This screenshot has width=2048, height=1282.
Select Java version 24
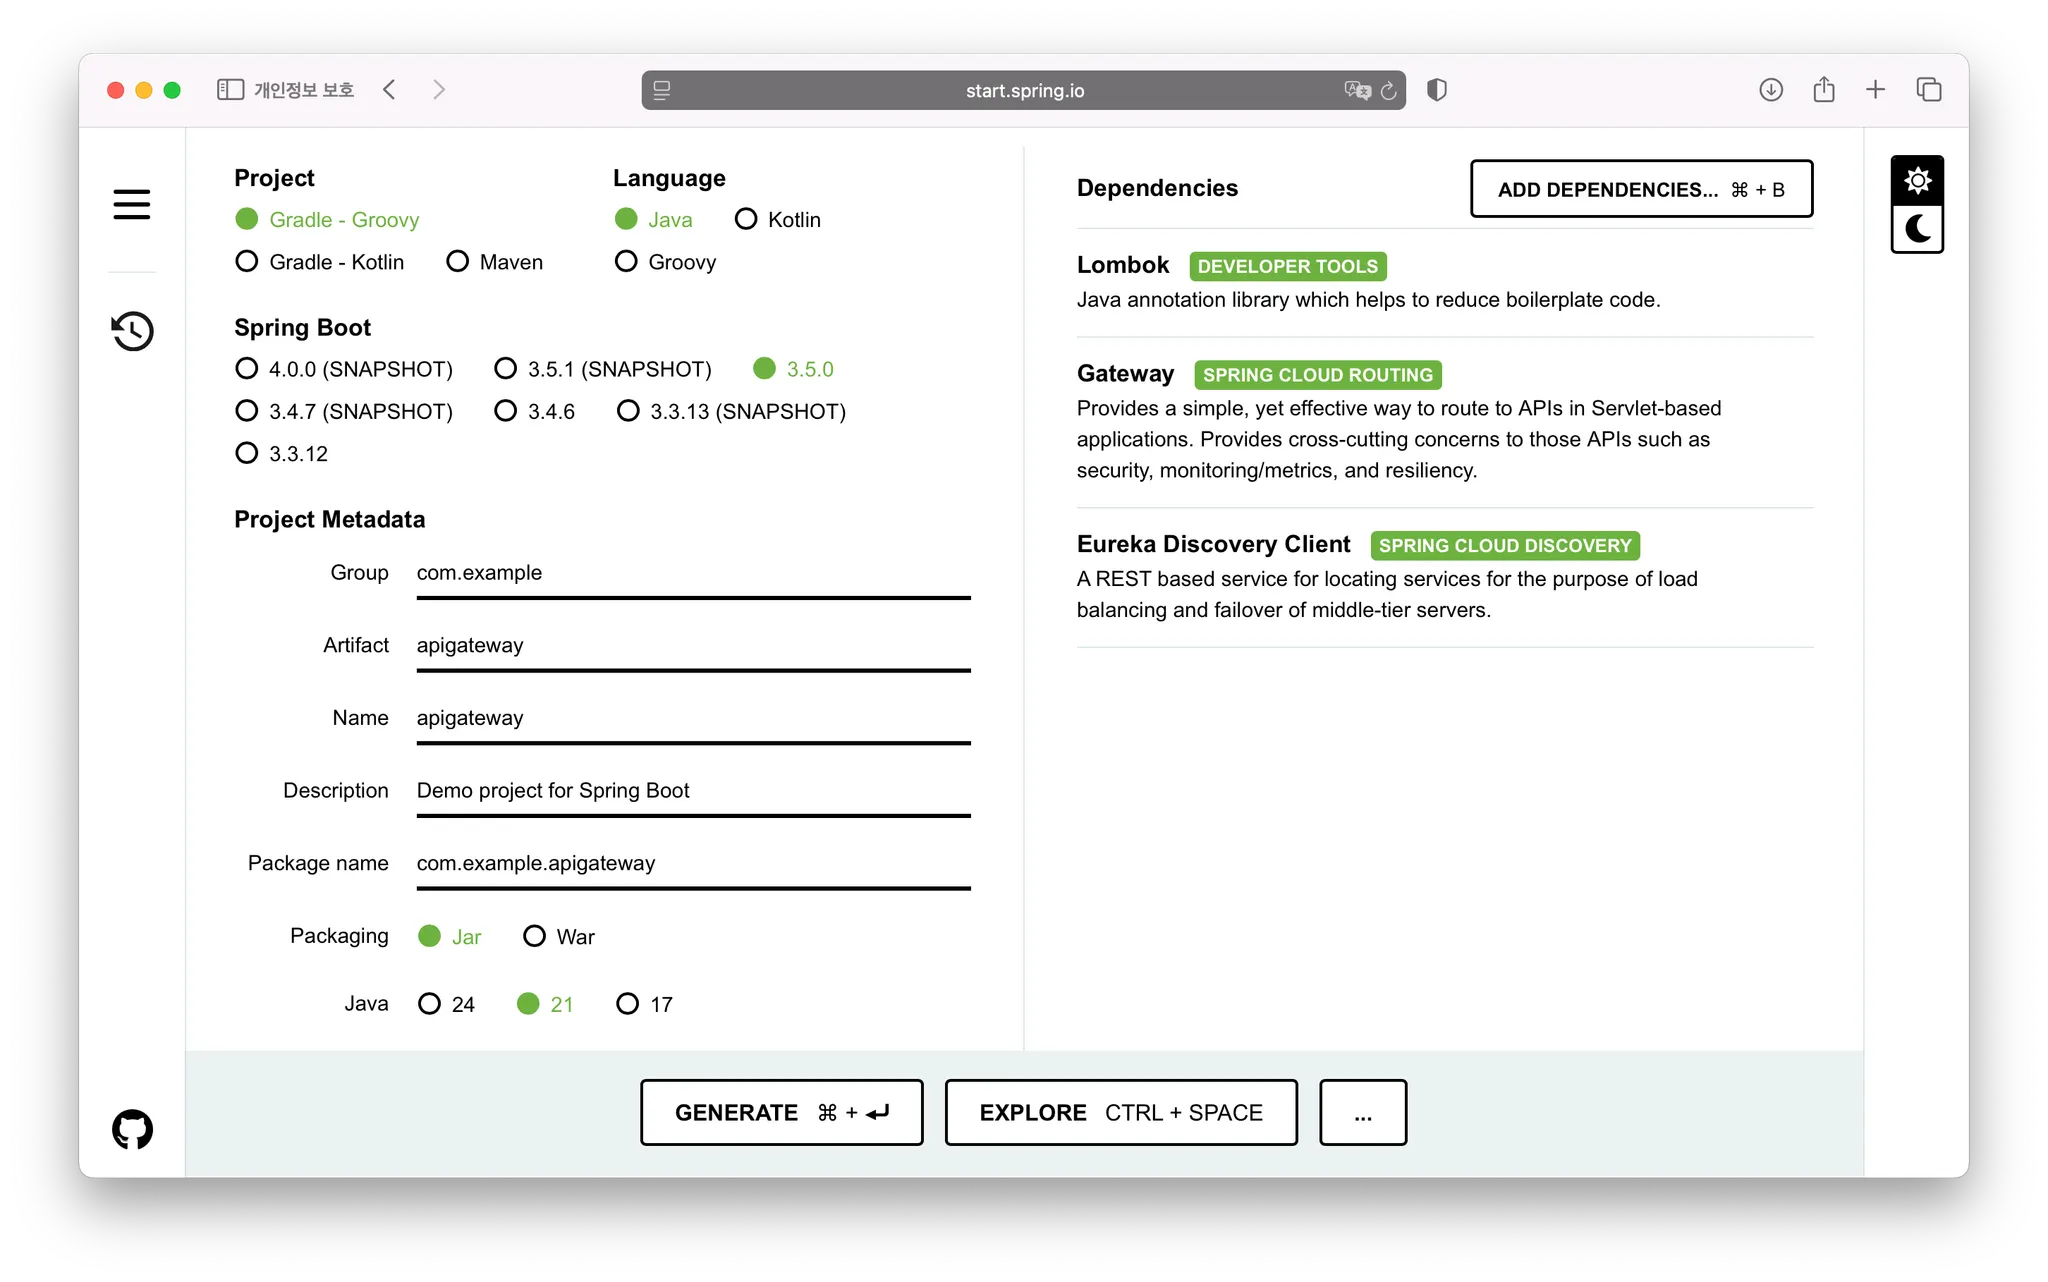point(446,1004)
